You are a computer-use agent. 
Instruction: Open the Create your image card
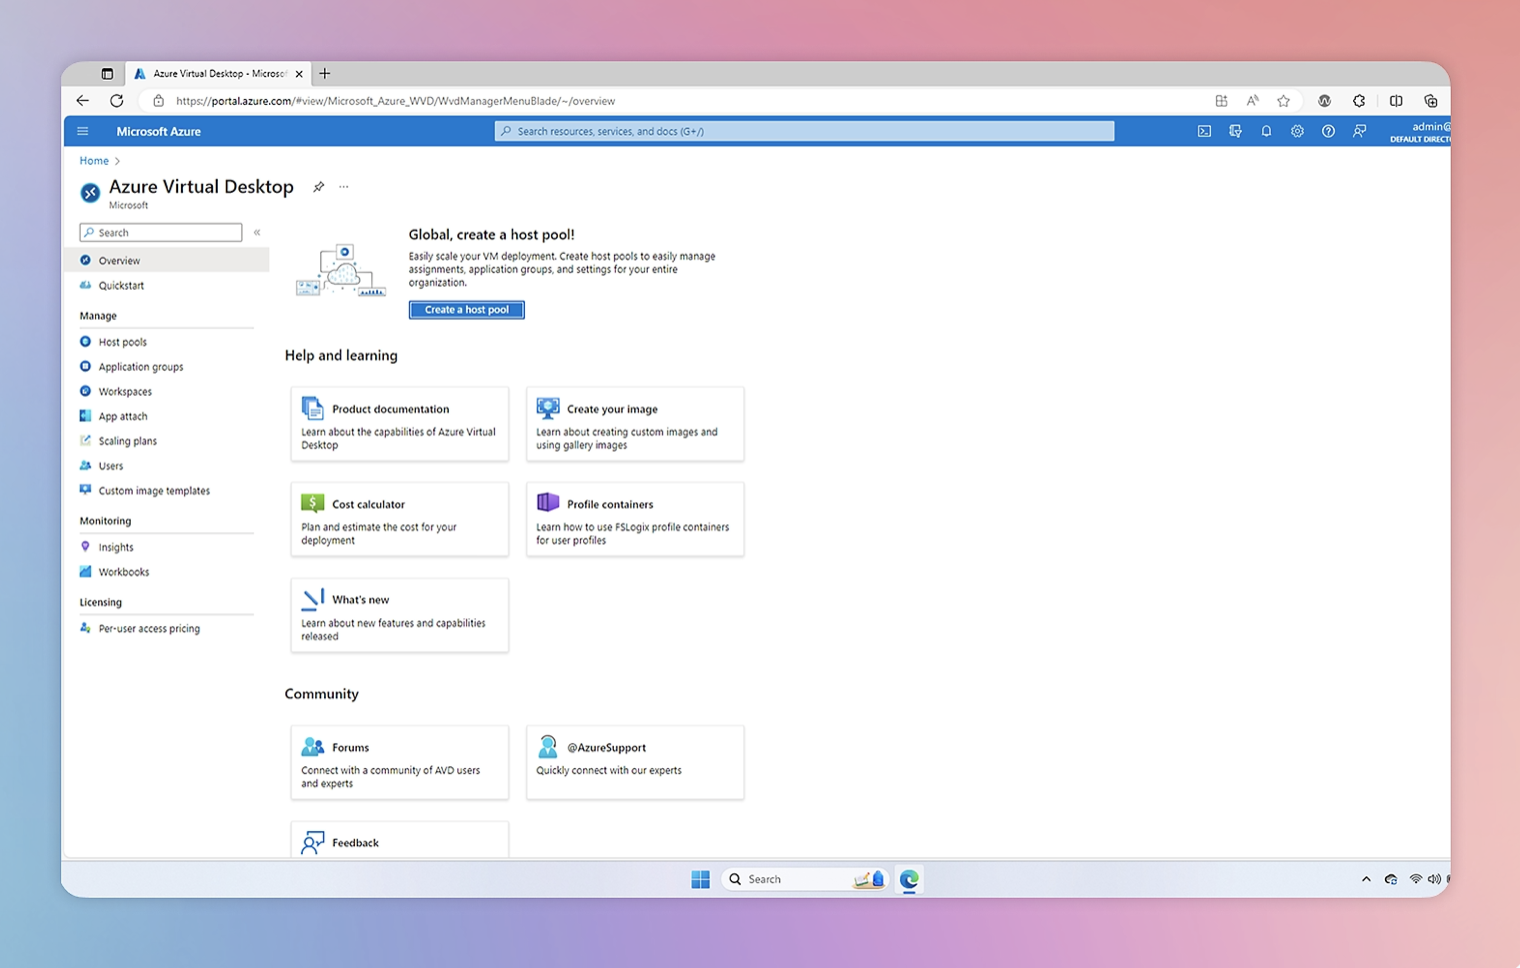pyautogui.click(x=635, y=424)
